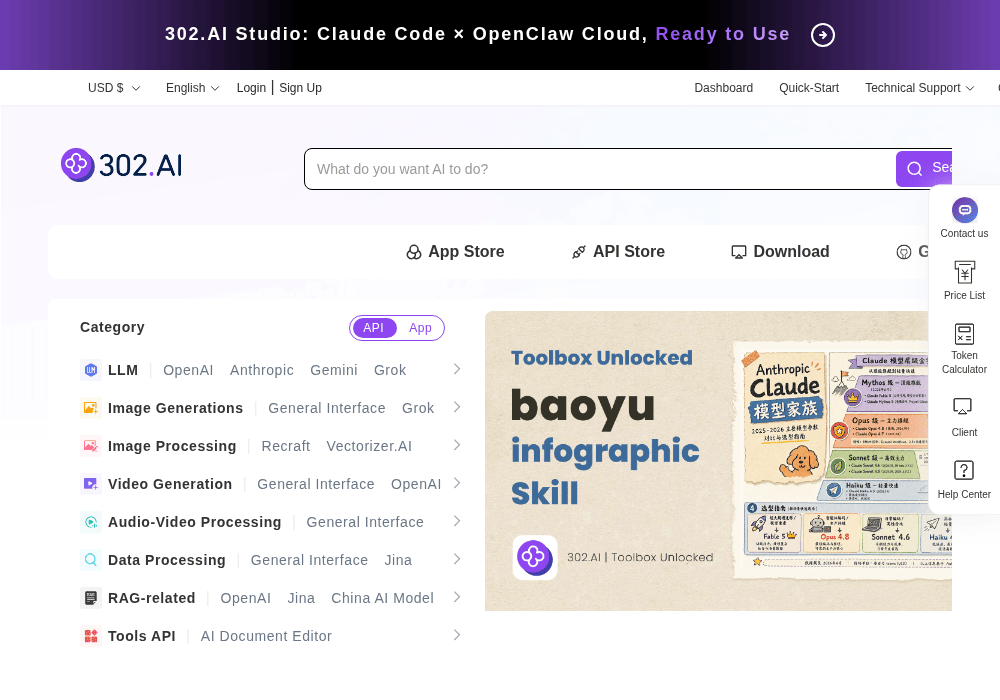Expand the Data Processing row chevron
Screen dimensions: 1000x700
[457, 559]
